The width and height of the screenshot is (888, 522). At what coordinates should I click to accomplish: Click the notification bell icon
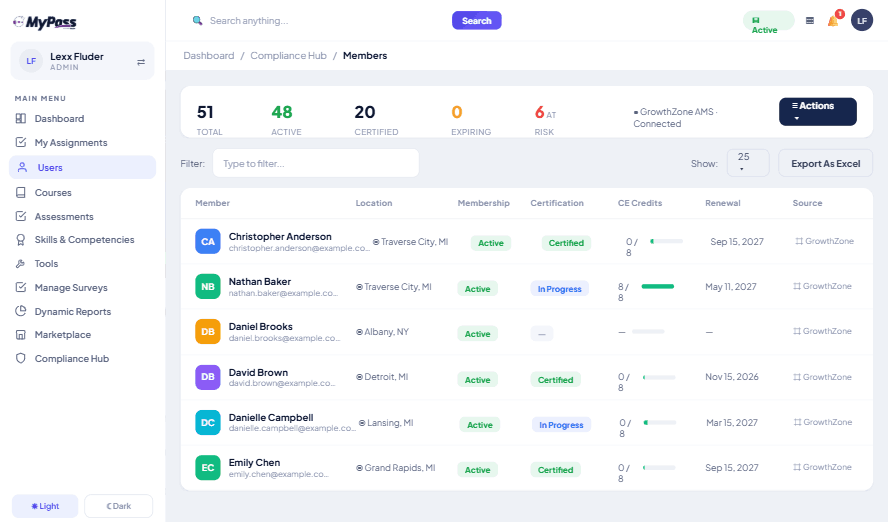point(833,21)
